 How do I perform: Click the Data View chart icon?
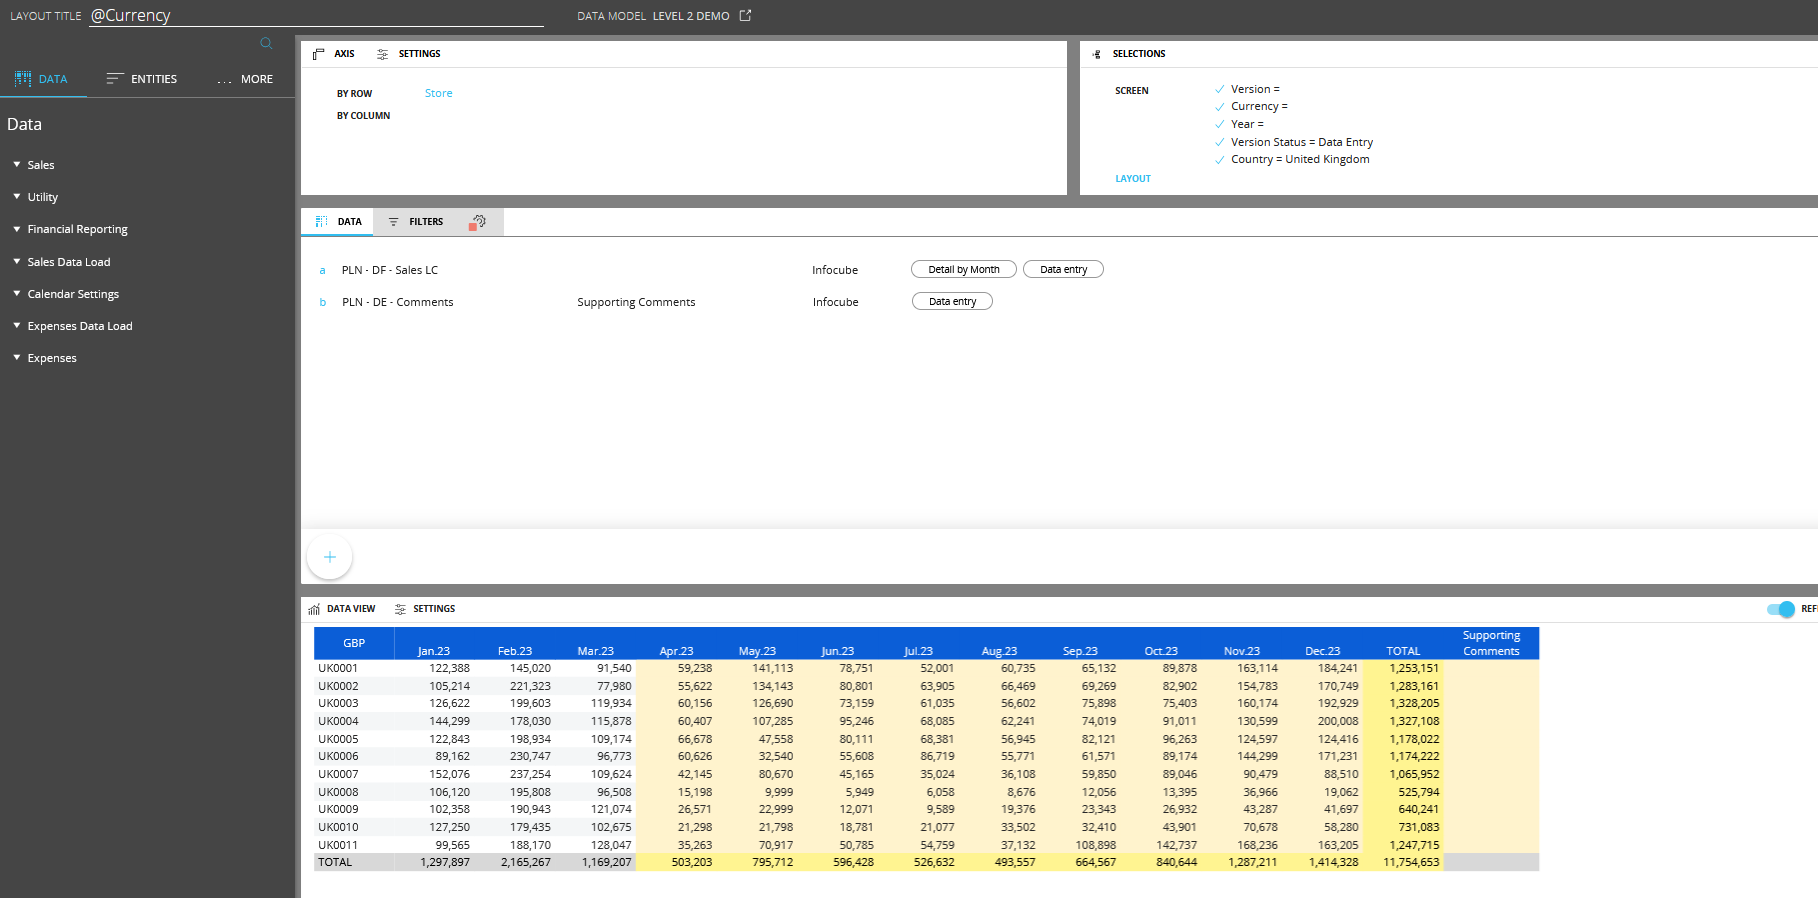click(314, 609)
